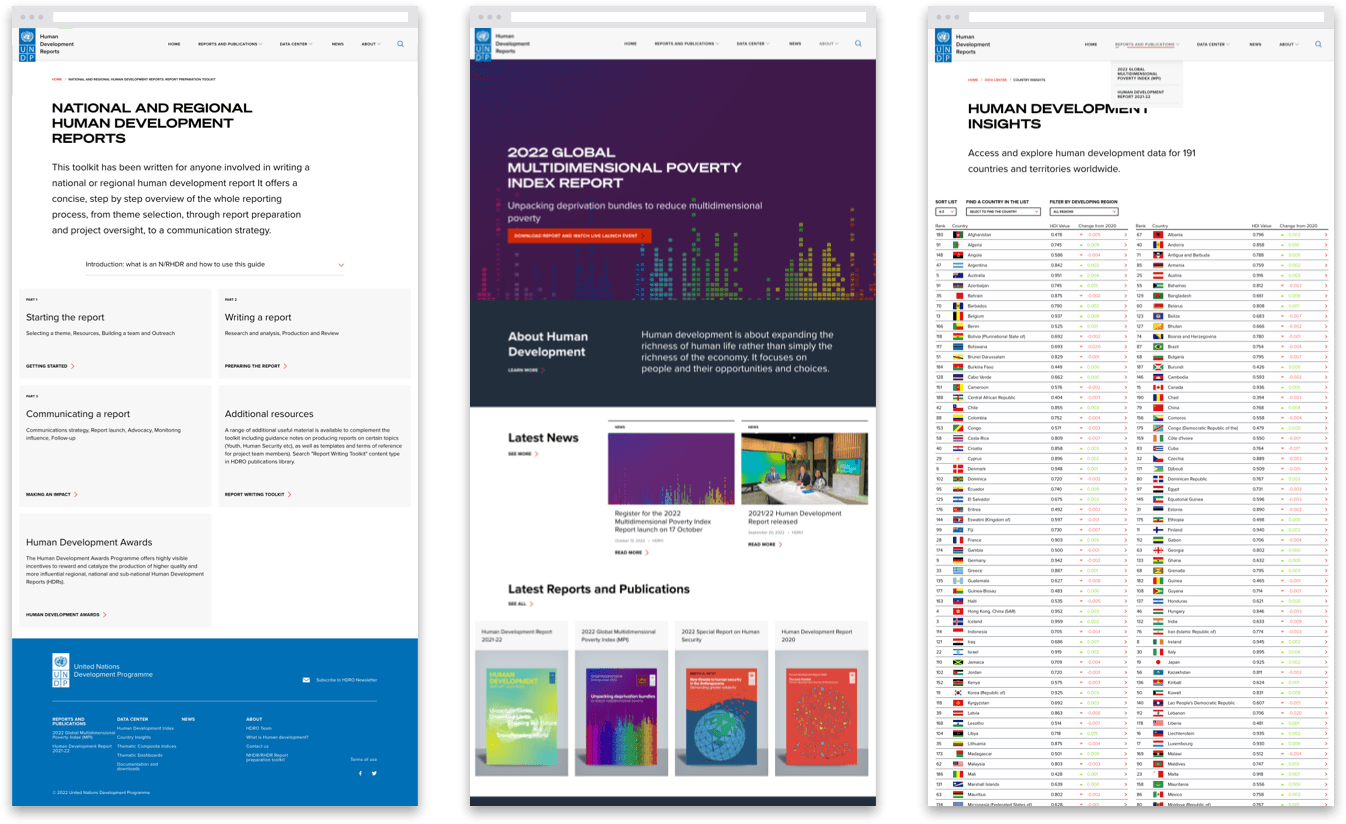This screenshot has height=824, width=1346.
Task: Click the address bar of the toolkit page window
Action: [x=230, y=17]
